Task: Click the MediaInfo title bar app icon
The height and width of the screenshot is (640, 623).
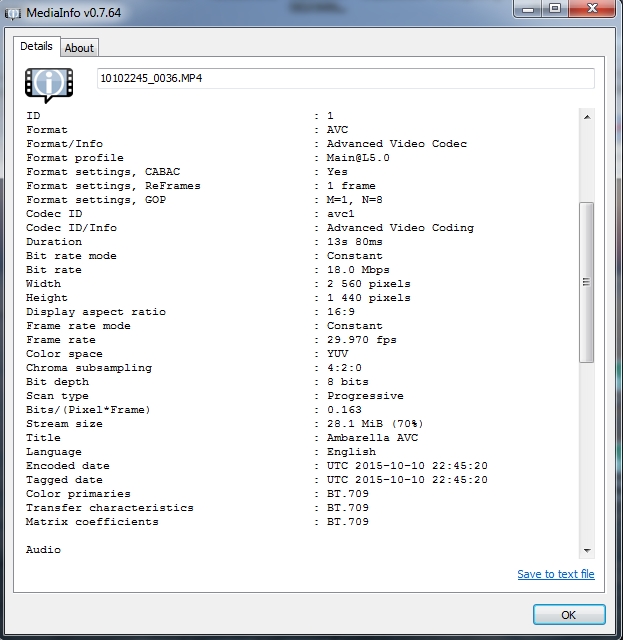Action: [x=15, y=12]
